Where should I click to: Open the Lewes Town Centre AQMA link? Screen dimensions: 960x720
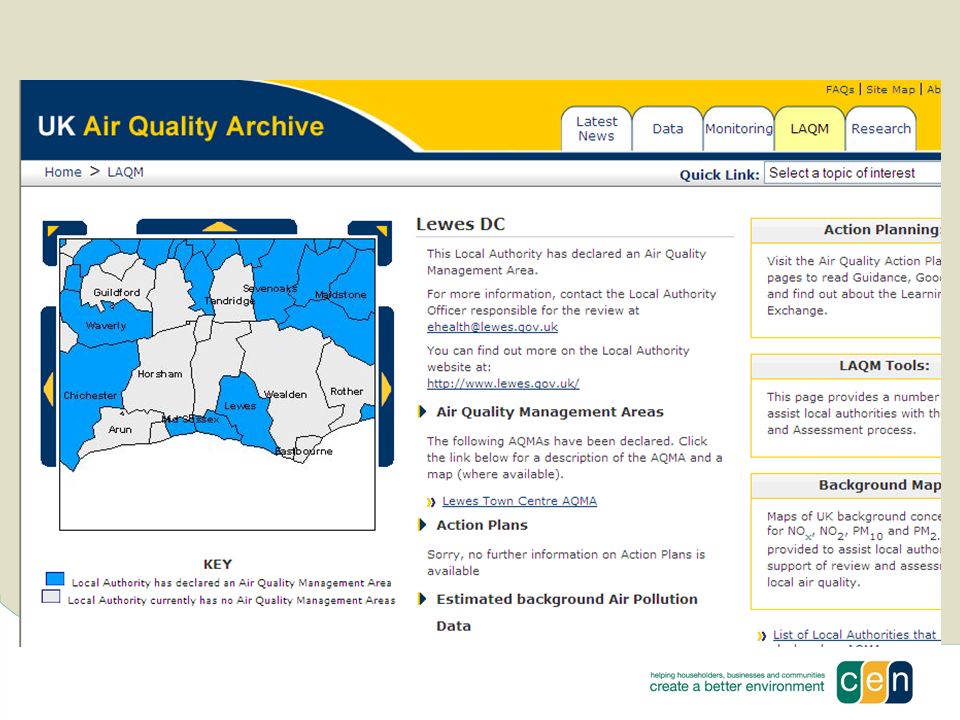[x=519, y=501]
